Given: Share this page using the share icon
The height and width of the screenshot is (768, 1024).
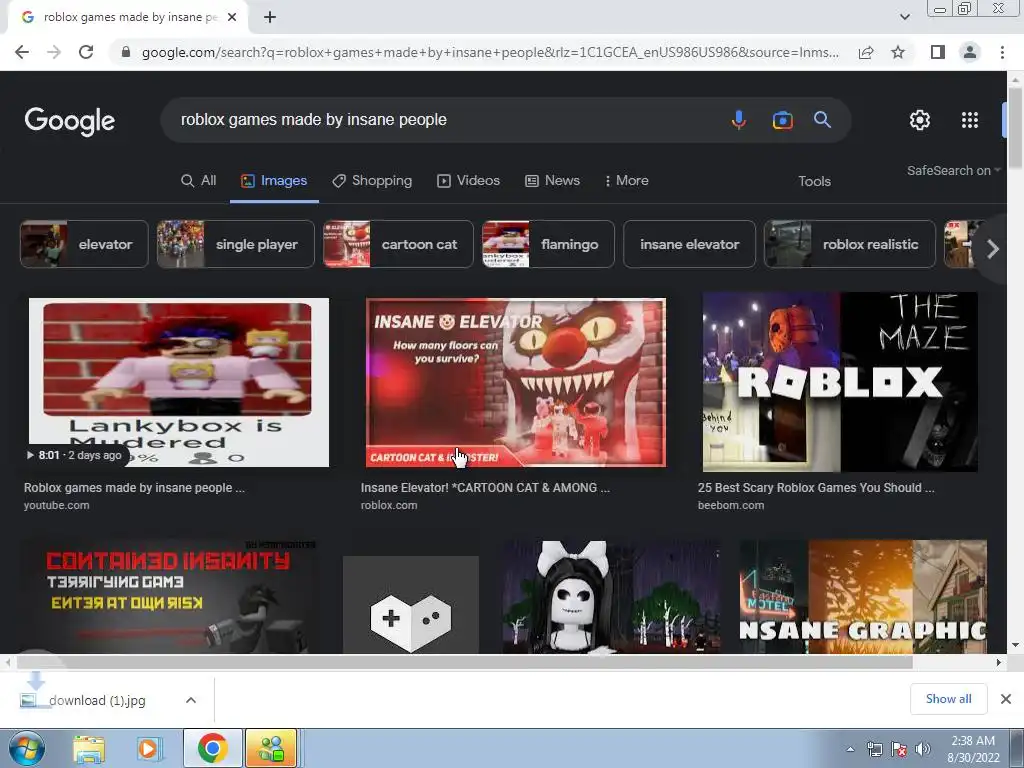Looking at the screenshot, I should (866, 52).
